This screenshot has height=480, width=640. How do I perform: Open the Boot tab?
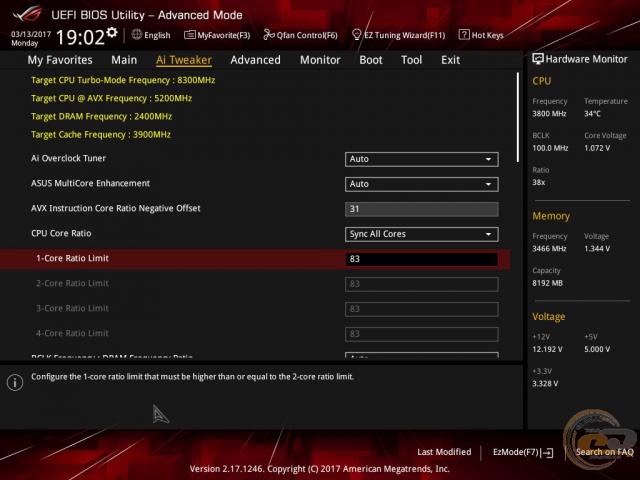371,60
